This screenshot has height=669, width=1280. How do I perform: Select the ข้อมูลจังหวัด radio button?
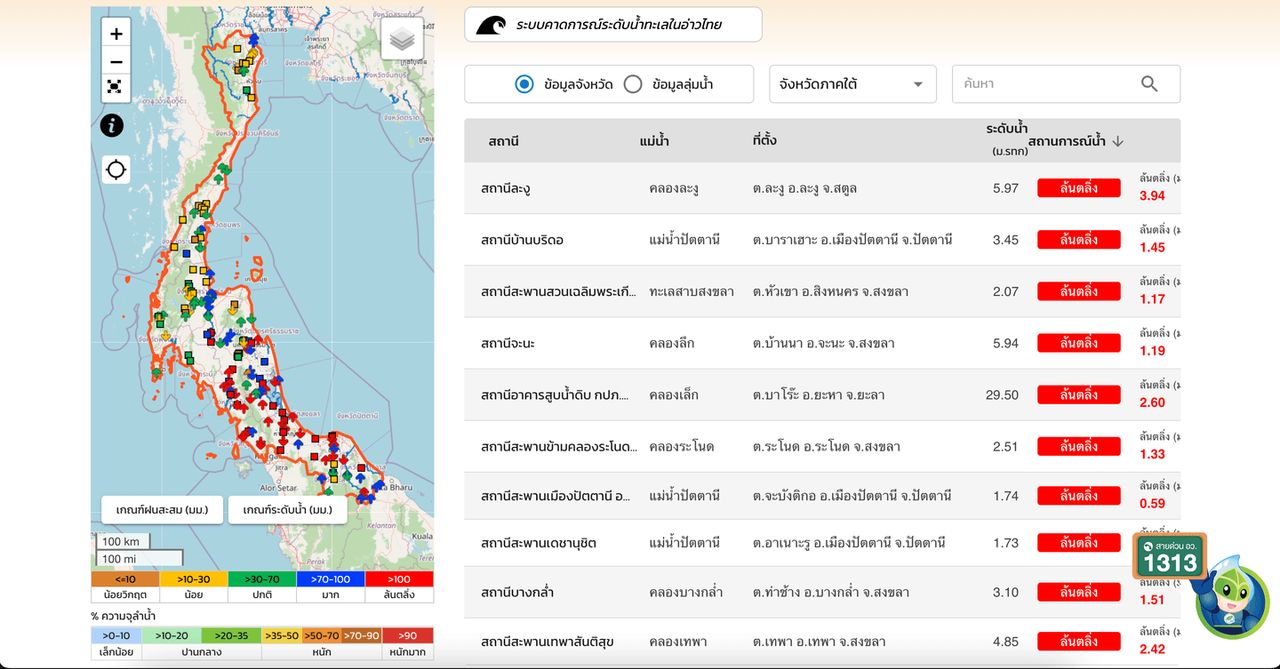525,84
